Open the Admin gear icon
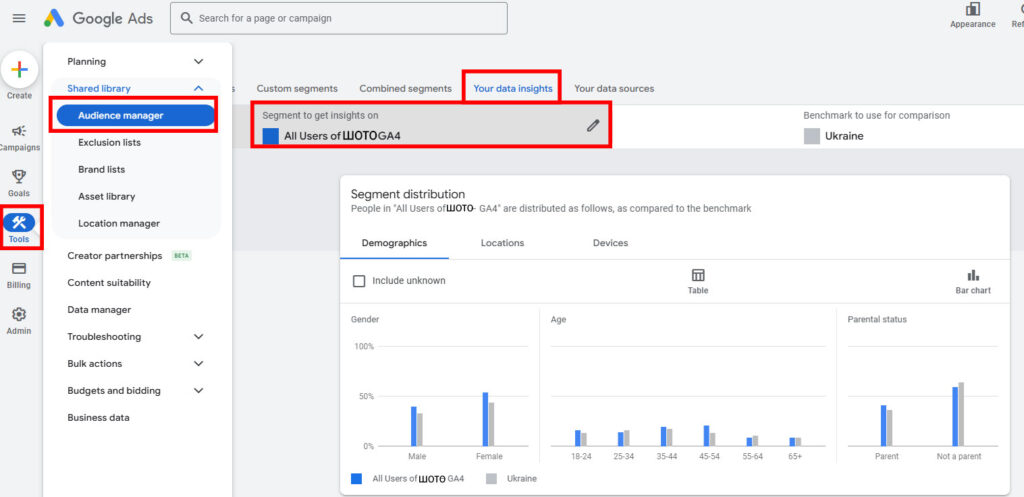The image size is (1024, 497). [19, 314]
